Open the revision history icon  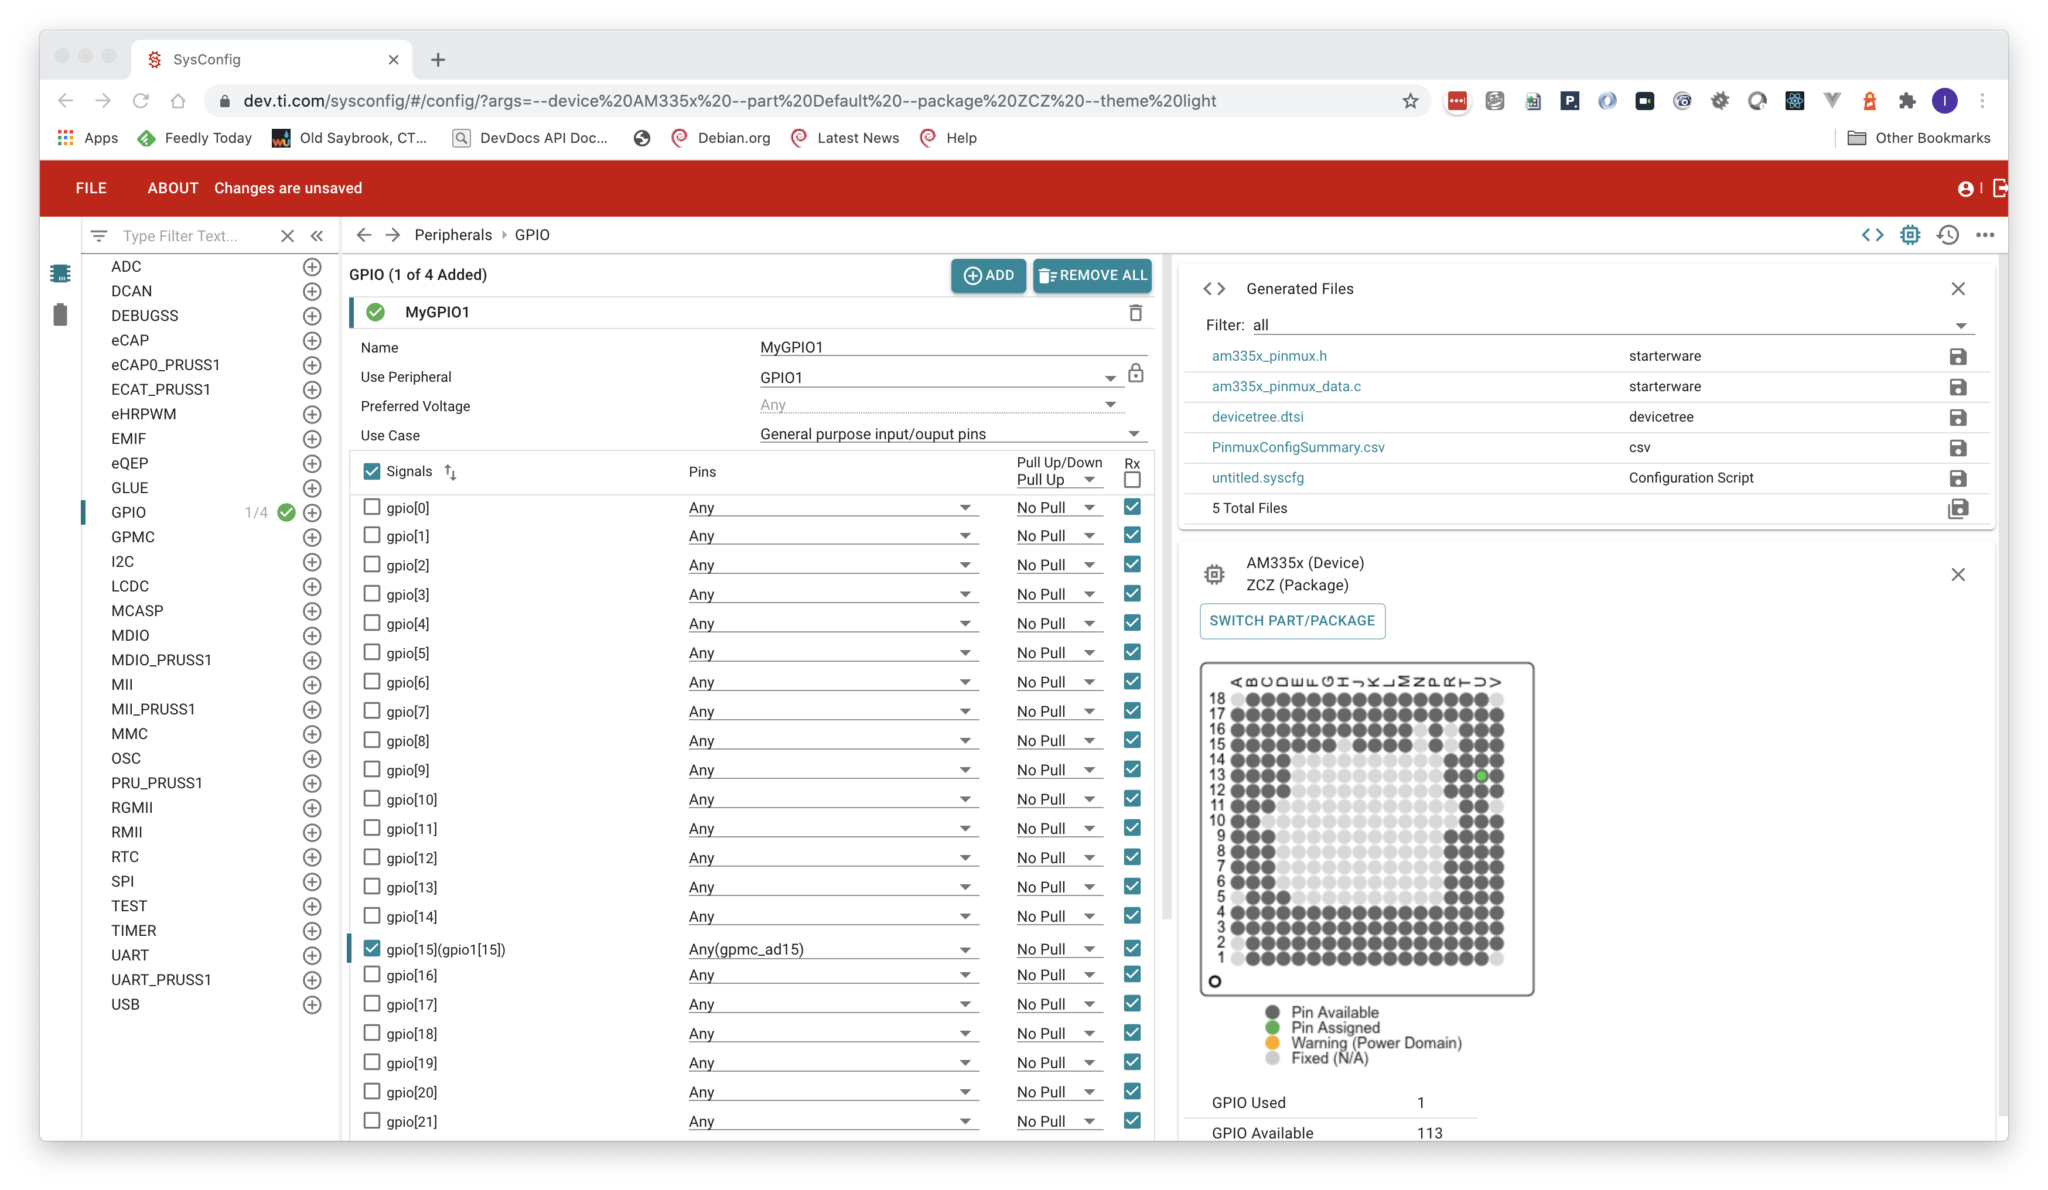tap(1948, 235)
